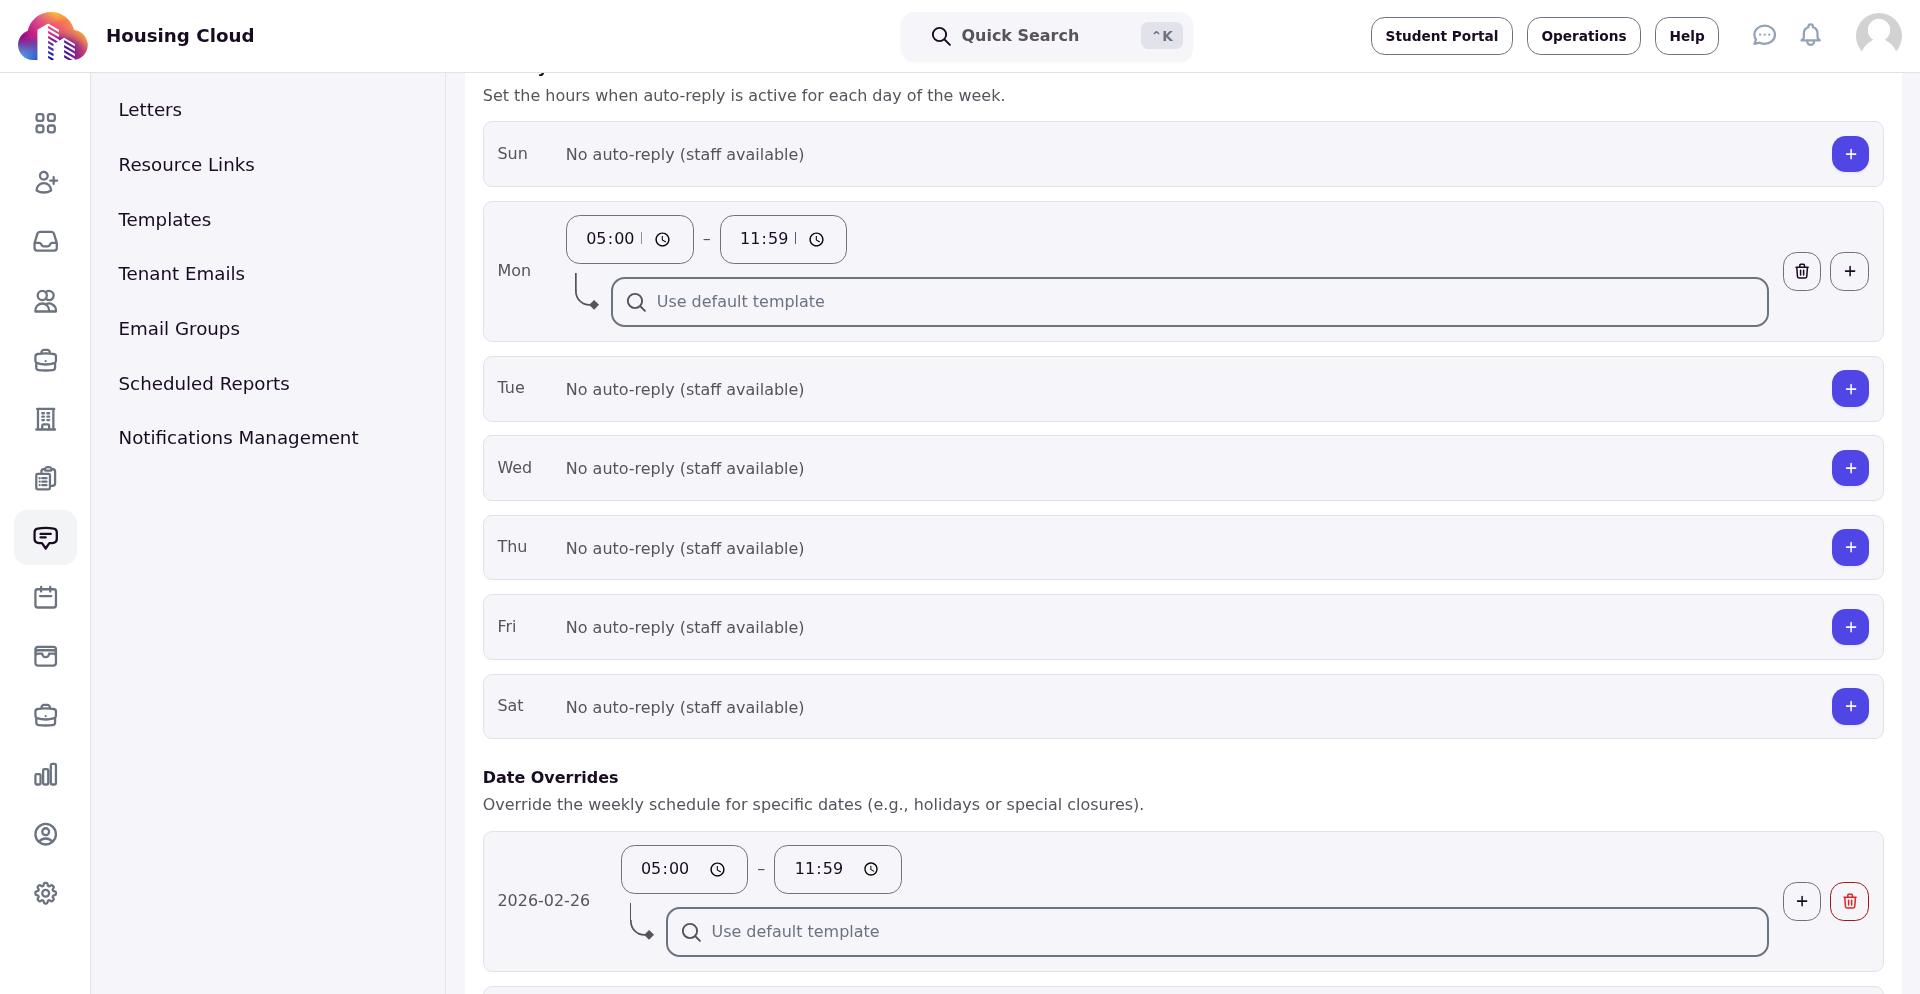
Task: Delete the 2026-02-26 date override
Action: [x=1849, y=901]
